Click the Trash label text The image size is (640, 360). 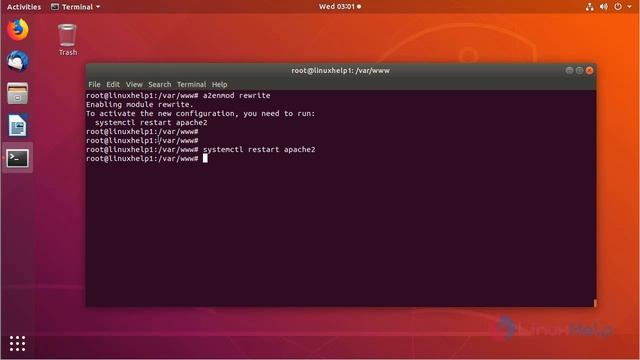68,53
